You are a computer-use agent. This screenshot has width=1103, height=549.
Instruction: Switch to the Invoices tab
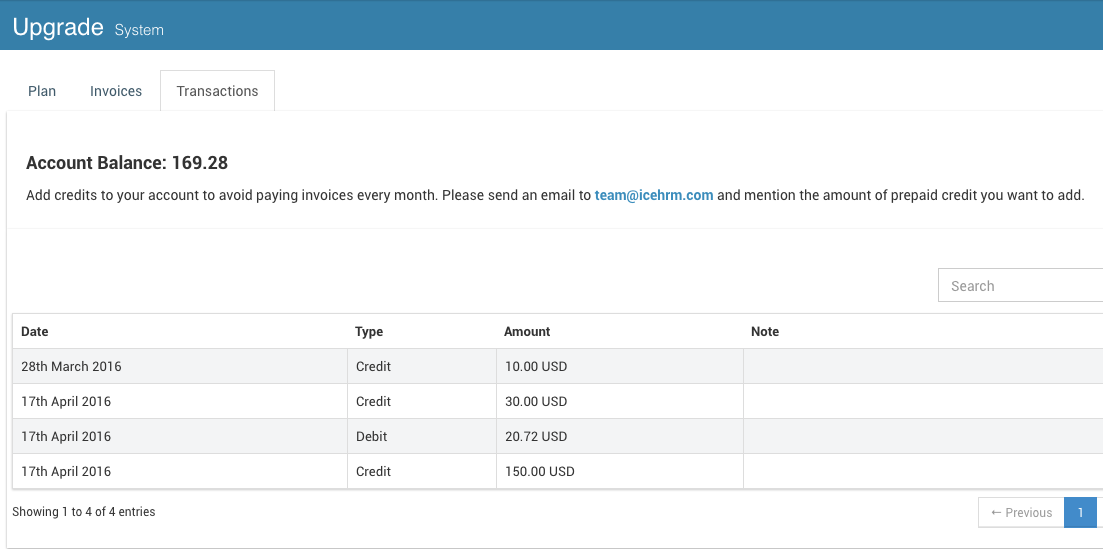(x=116, y=91)
